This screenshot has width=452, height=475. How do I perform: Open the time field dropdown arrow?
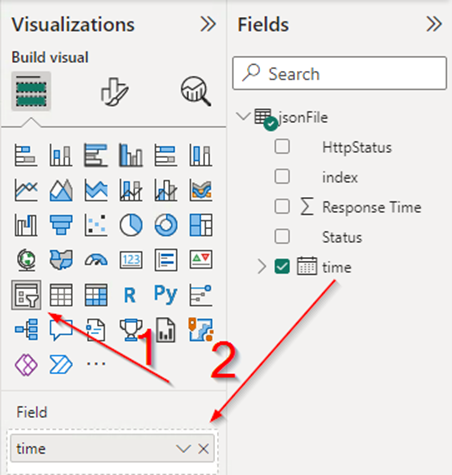pyautogui.click(x=183, y=449)
